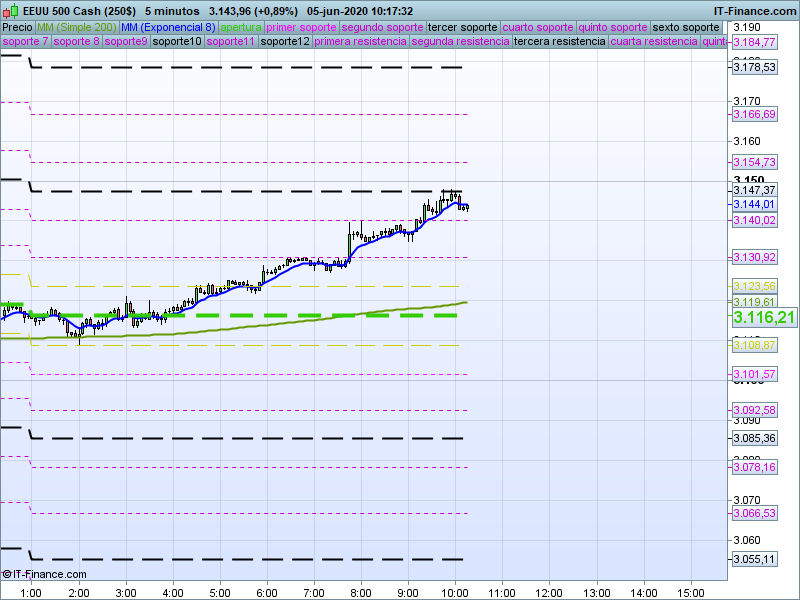The height and width of the screenshot is (600, 800).
Task: Select 'soporte10' legend label
Action: point(178,42)
